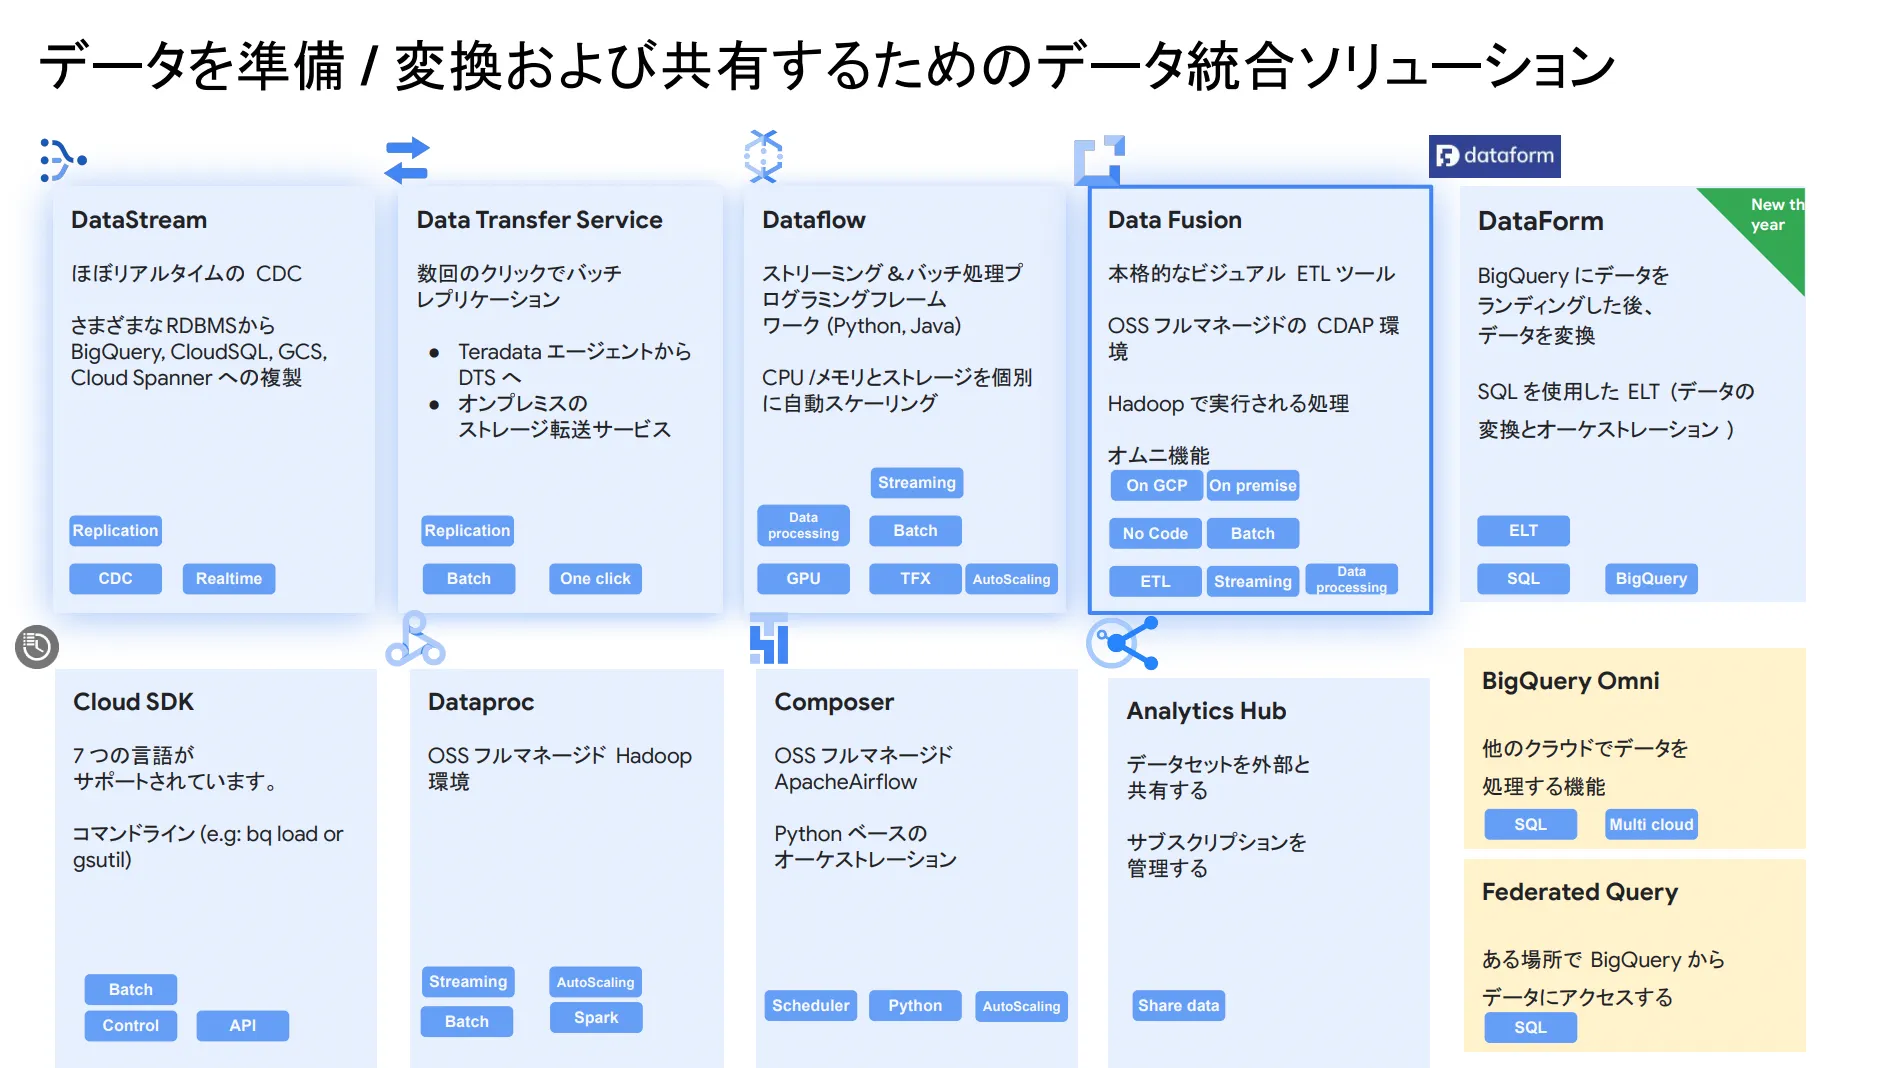Click 'Hadoop で実行される処理' text
Viewport: 1900px width, 1068px height.
1228,403
